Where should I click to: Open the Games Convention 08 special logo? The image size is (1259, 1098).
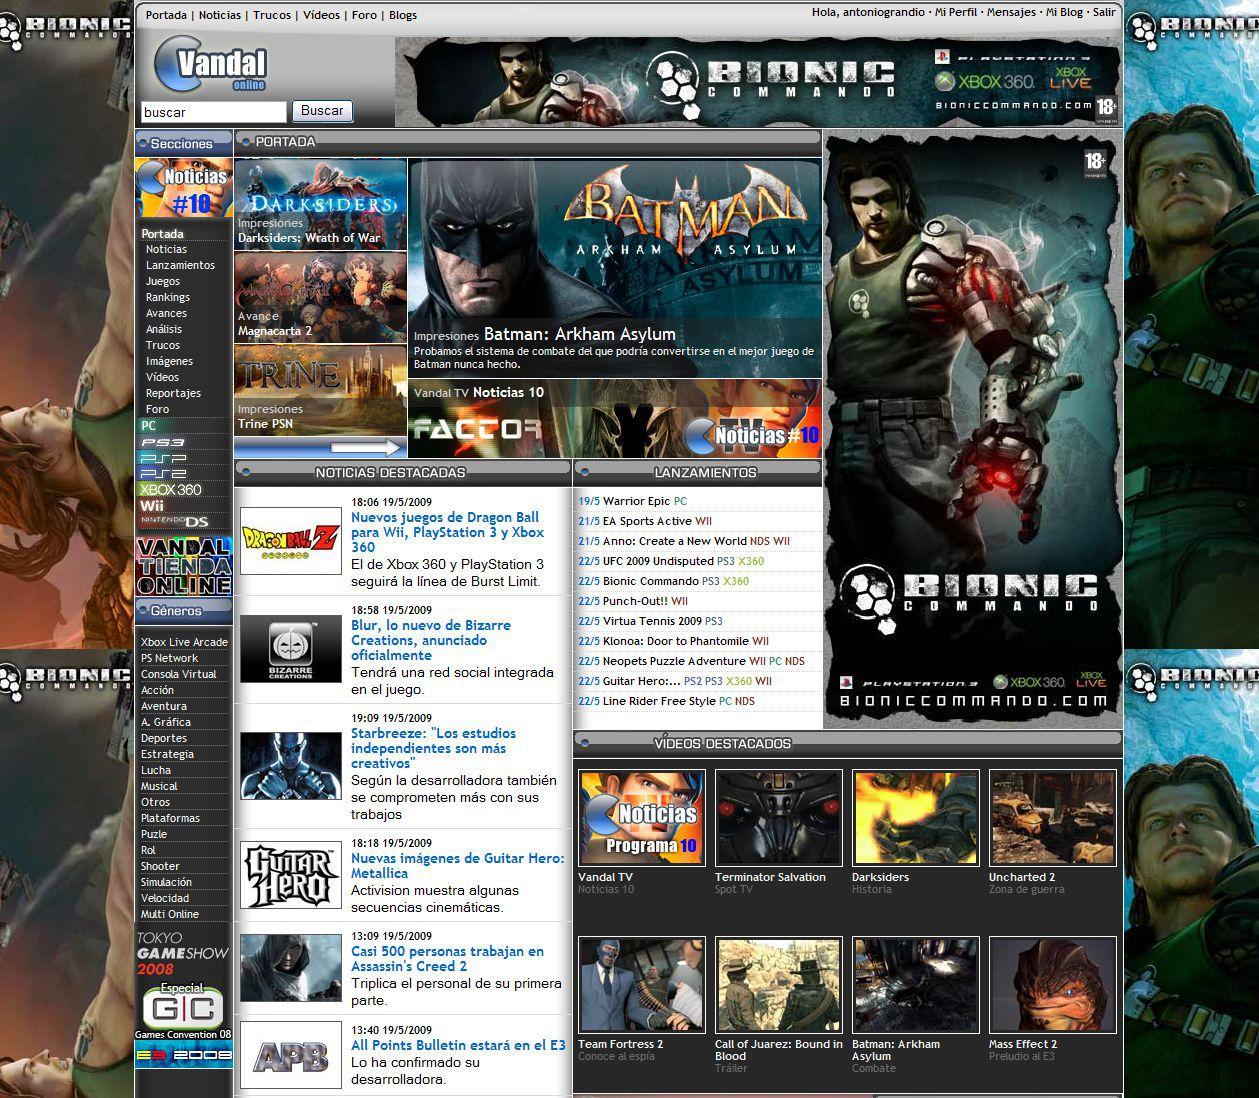pos(183,1010)
